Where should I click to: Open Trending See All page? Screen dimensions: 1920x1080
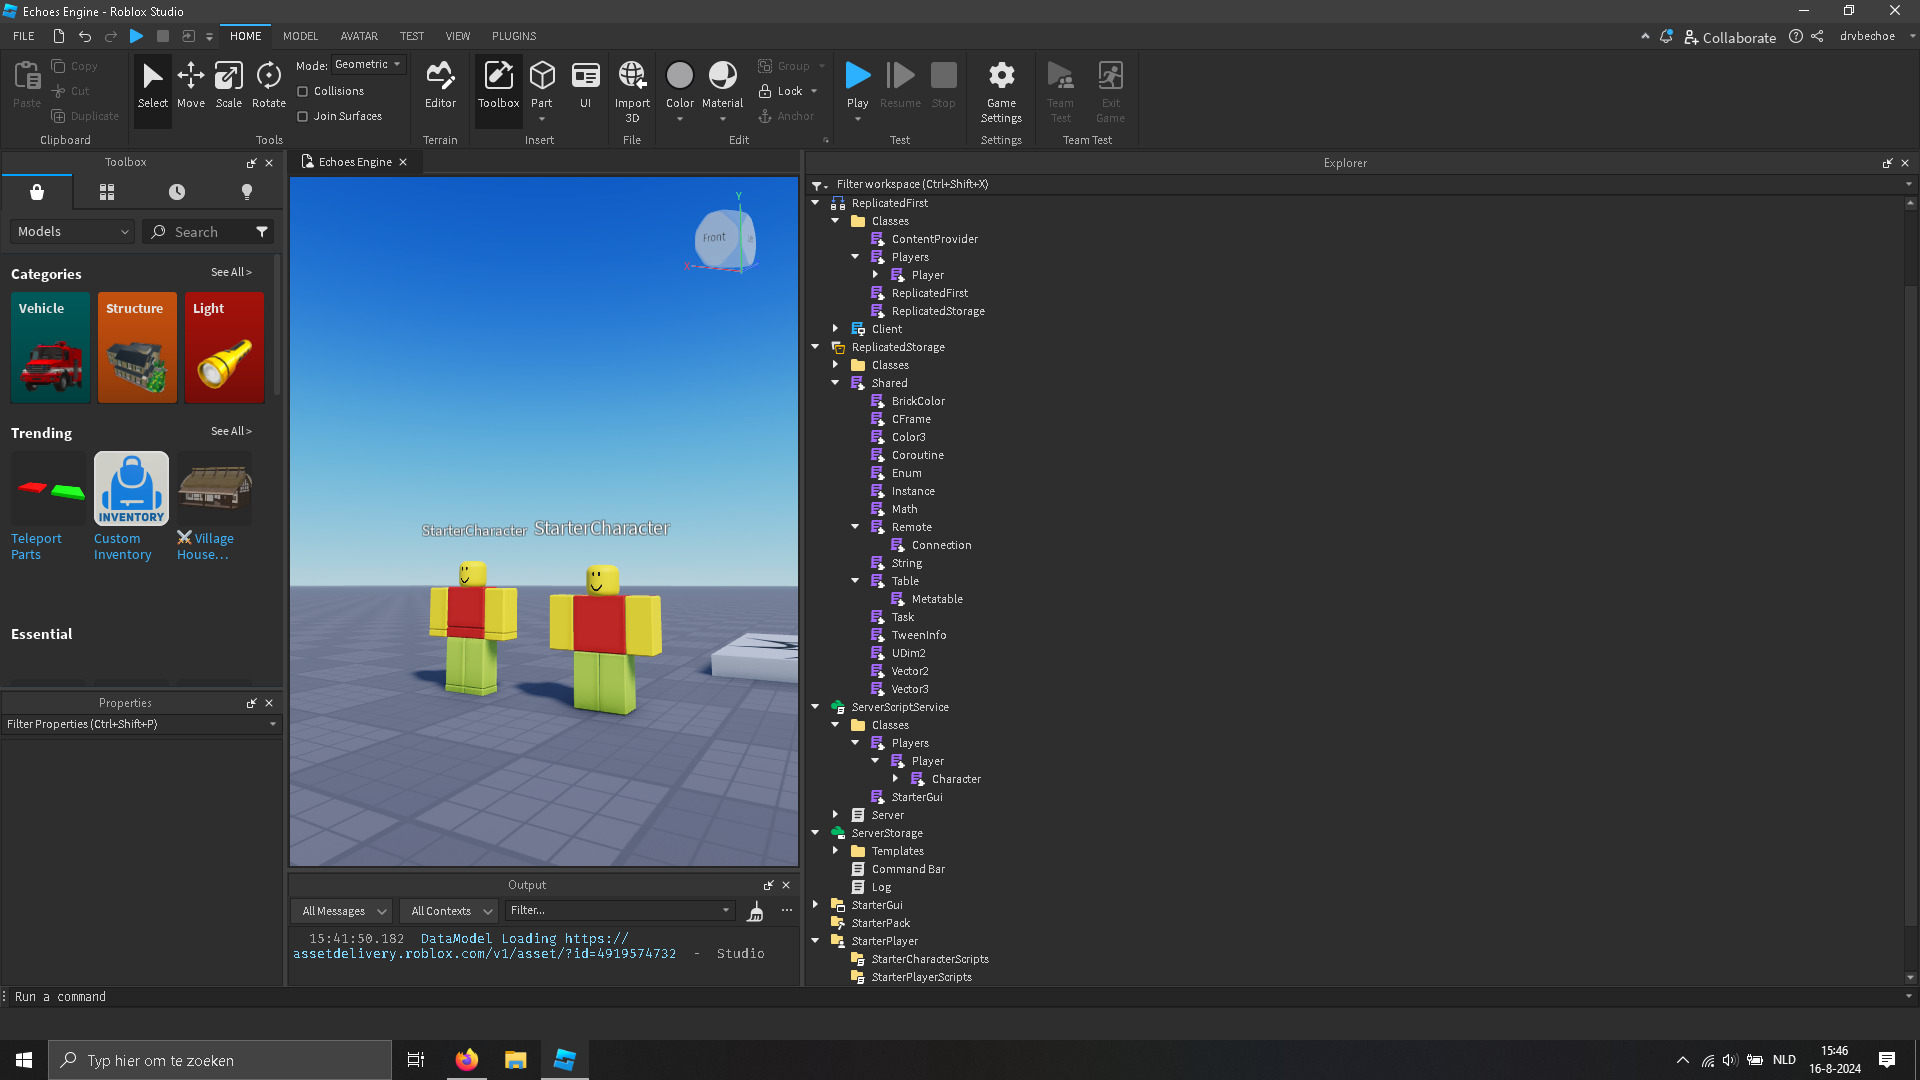coord(231,431)
